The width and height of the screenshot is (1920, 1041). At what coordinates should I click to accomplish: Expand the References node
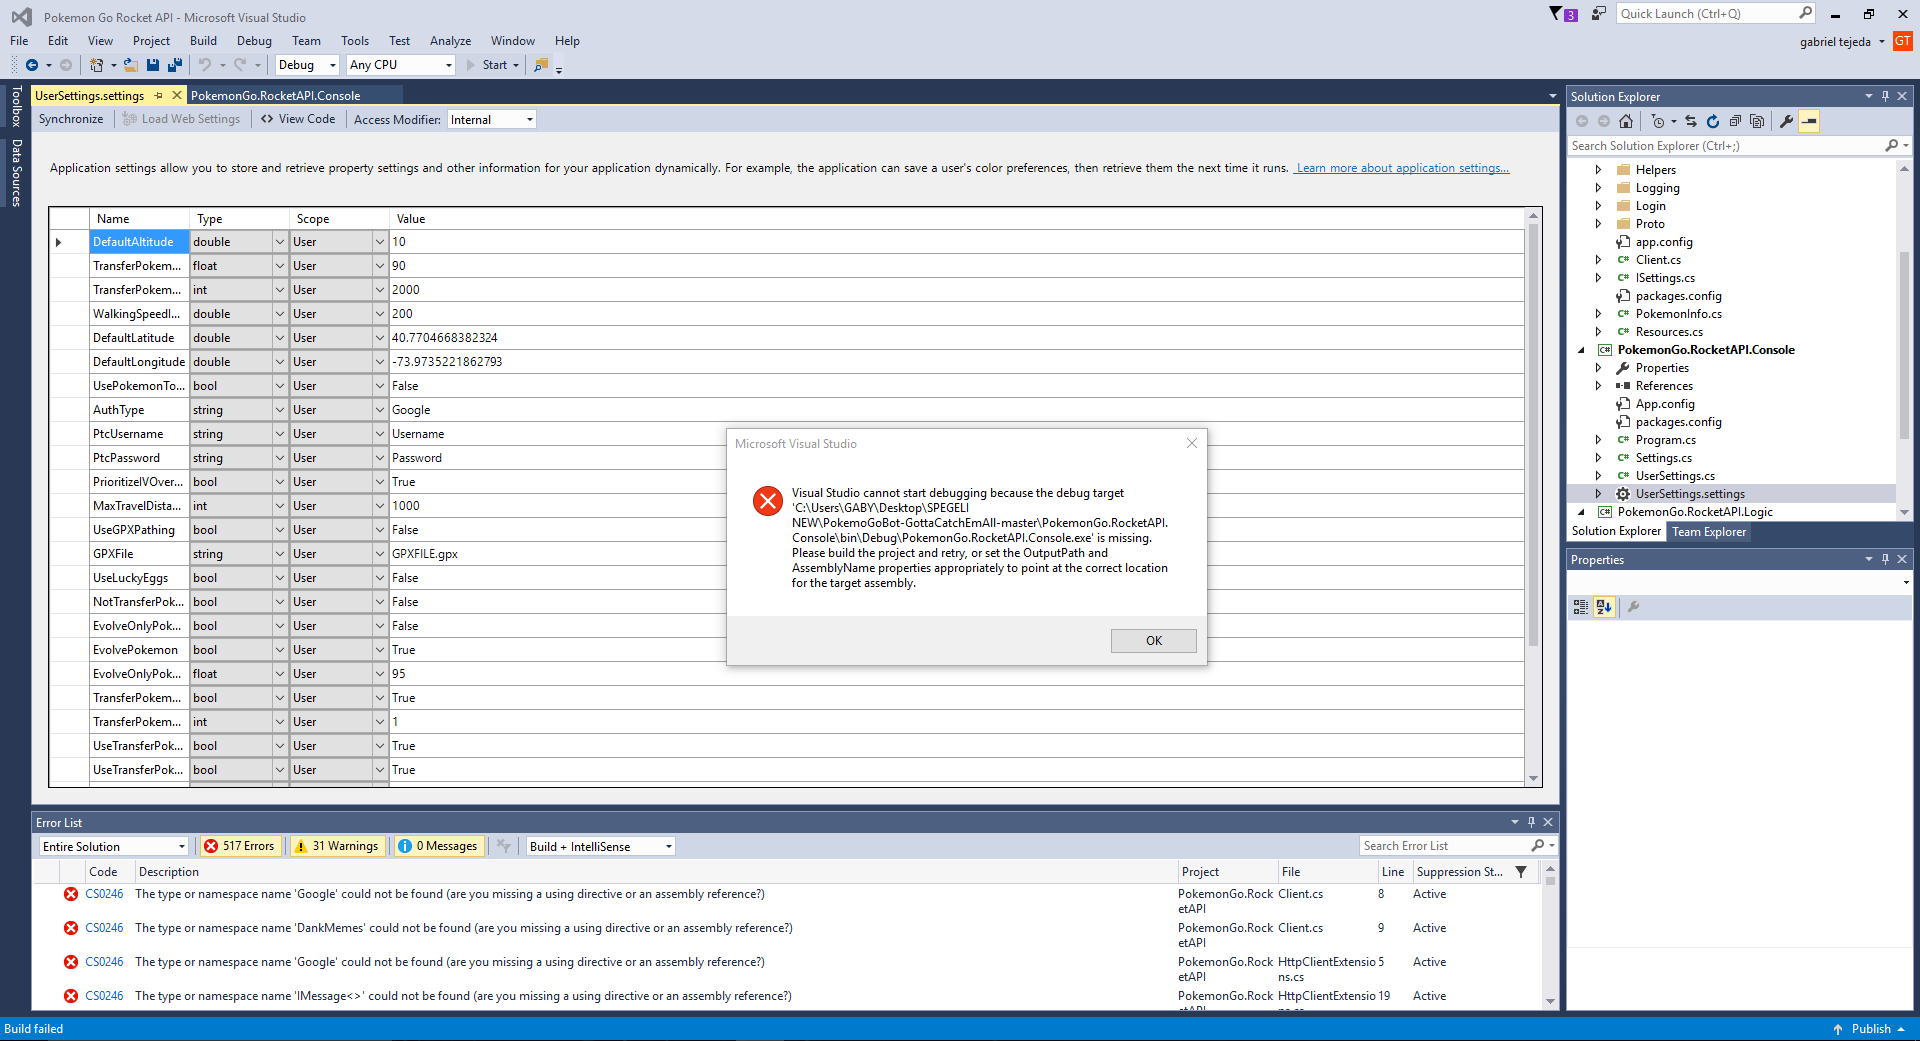click(1598, 386)
